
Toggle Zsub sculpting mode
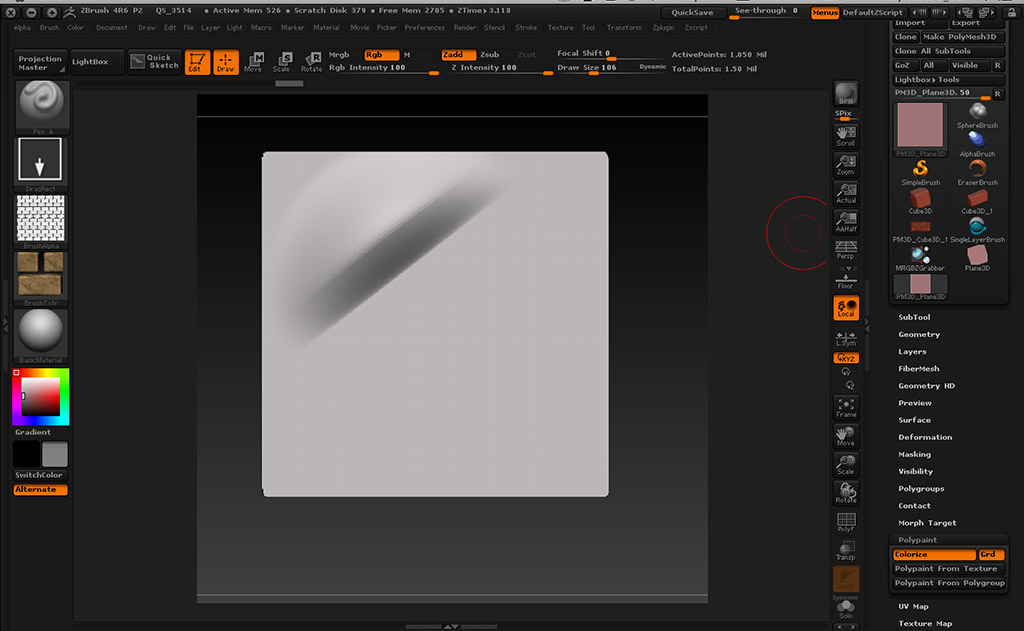click(489, 55)
